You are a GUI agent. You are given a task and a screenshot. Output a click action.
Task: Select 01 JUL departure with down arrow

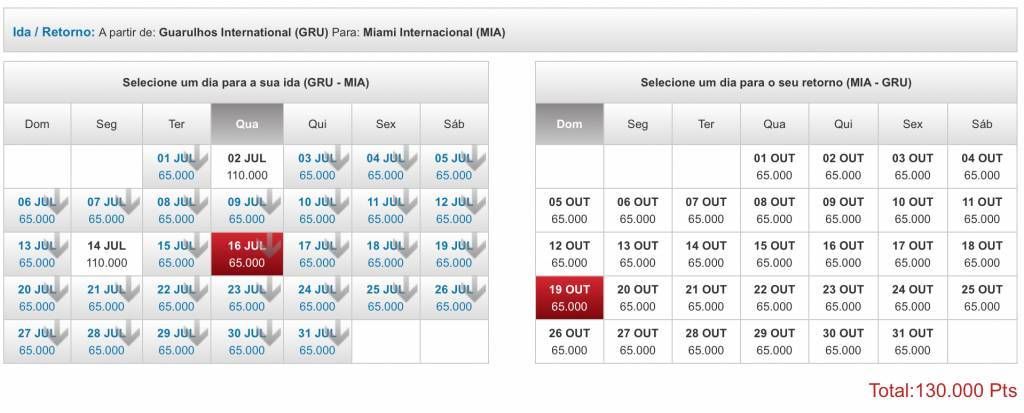coord(176,167)
